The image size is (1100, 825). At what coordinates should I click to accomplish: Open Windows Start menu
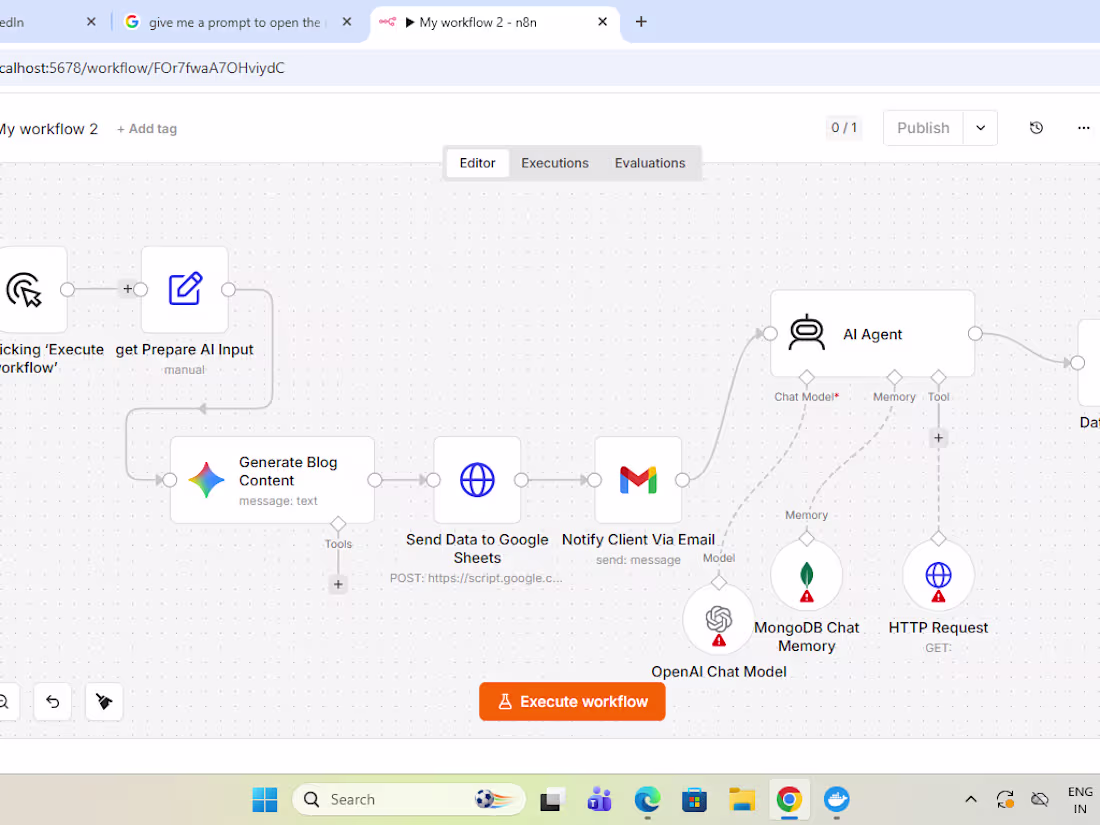click(x=264, y=799)
